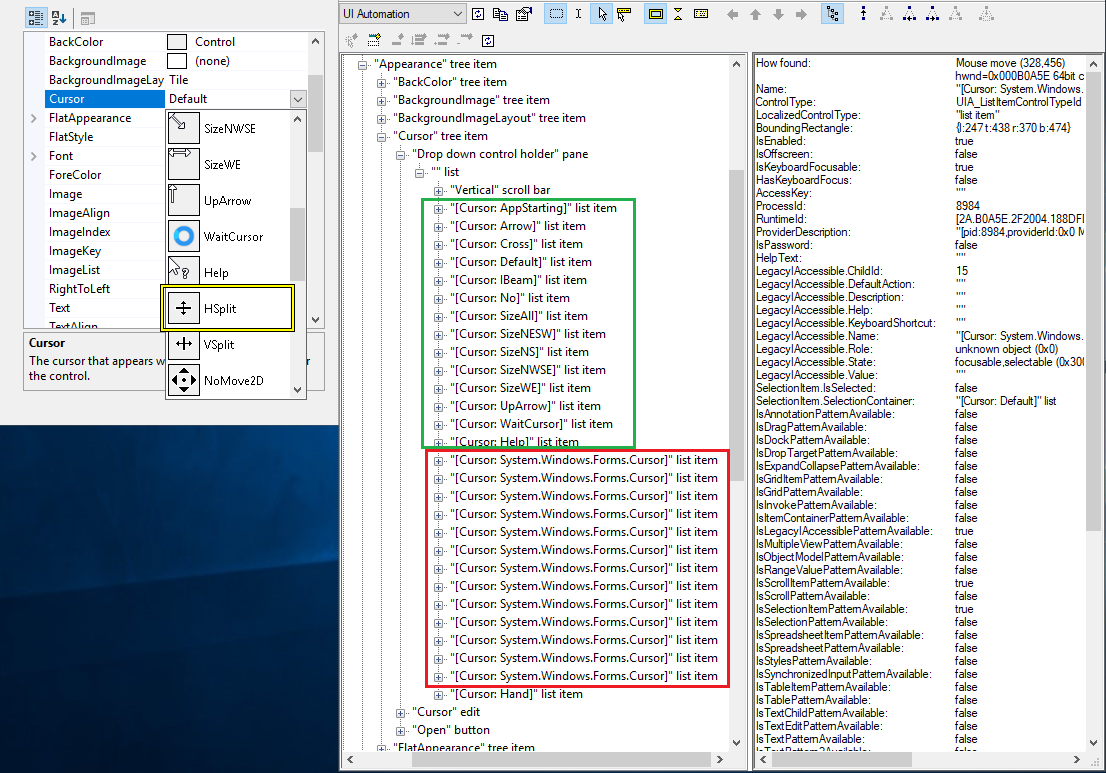Image resolution: width=1106 pixels, height=773 pixels.
Task: Select the HSplit cursor option
Action: (x=226, y=308)
